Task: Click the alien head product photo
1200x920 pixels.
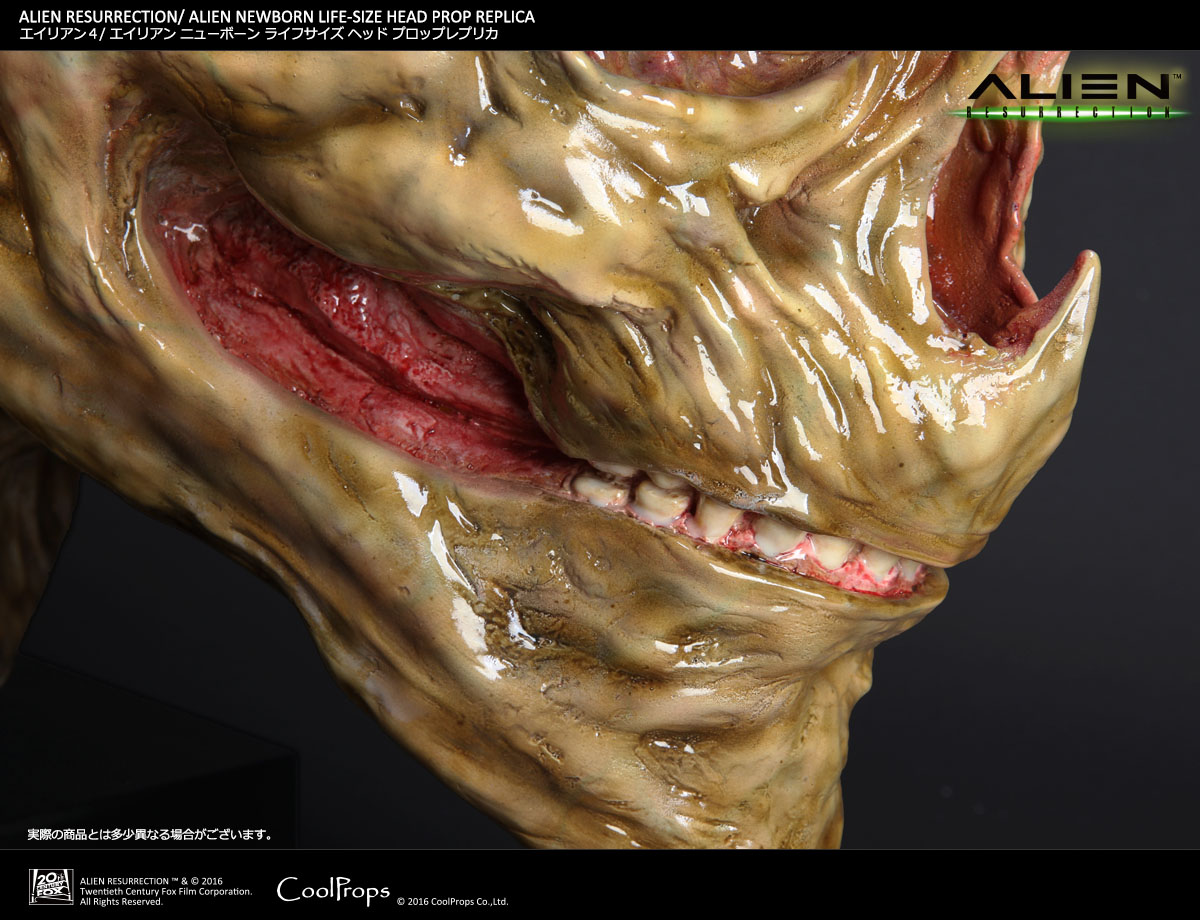Action: pos(600,450)
